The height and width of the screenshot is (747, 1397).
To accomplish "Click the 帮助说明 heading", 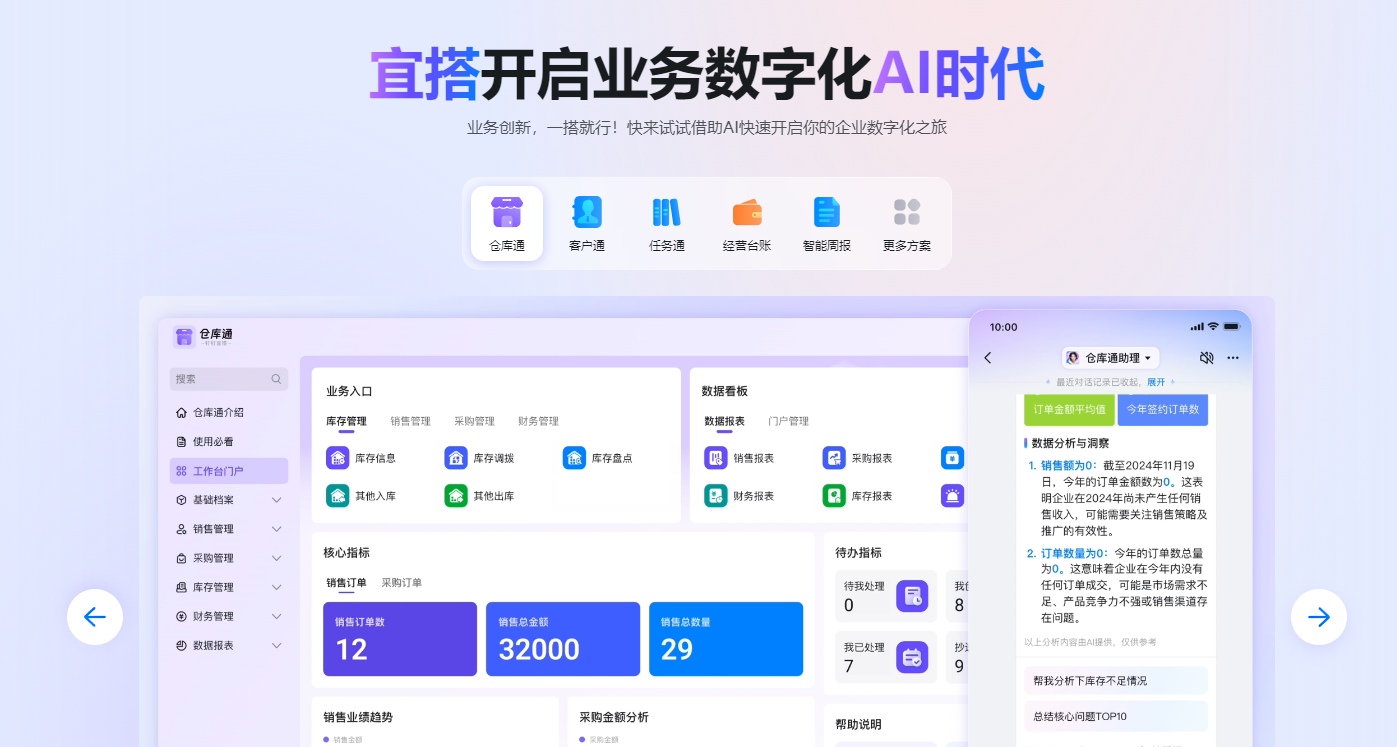I will click(859, 724).
